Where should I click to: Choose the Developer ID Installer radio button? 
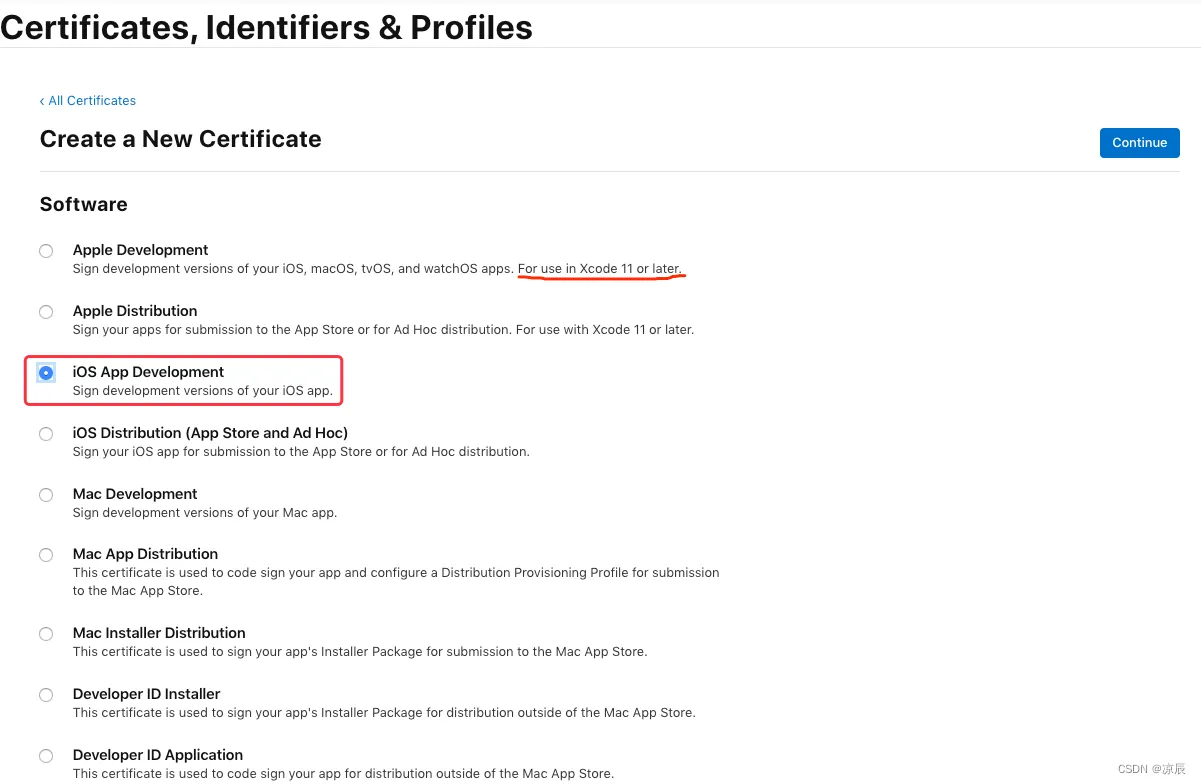pos(46,695)
